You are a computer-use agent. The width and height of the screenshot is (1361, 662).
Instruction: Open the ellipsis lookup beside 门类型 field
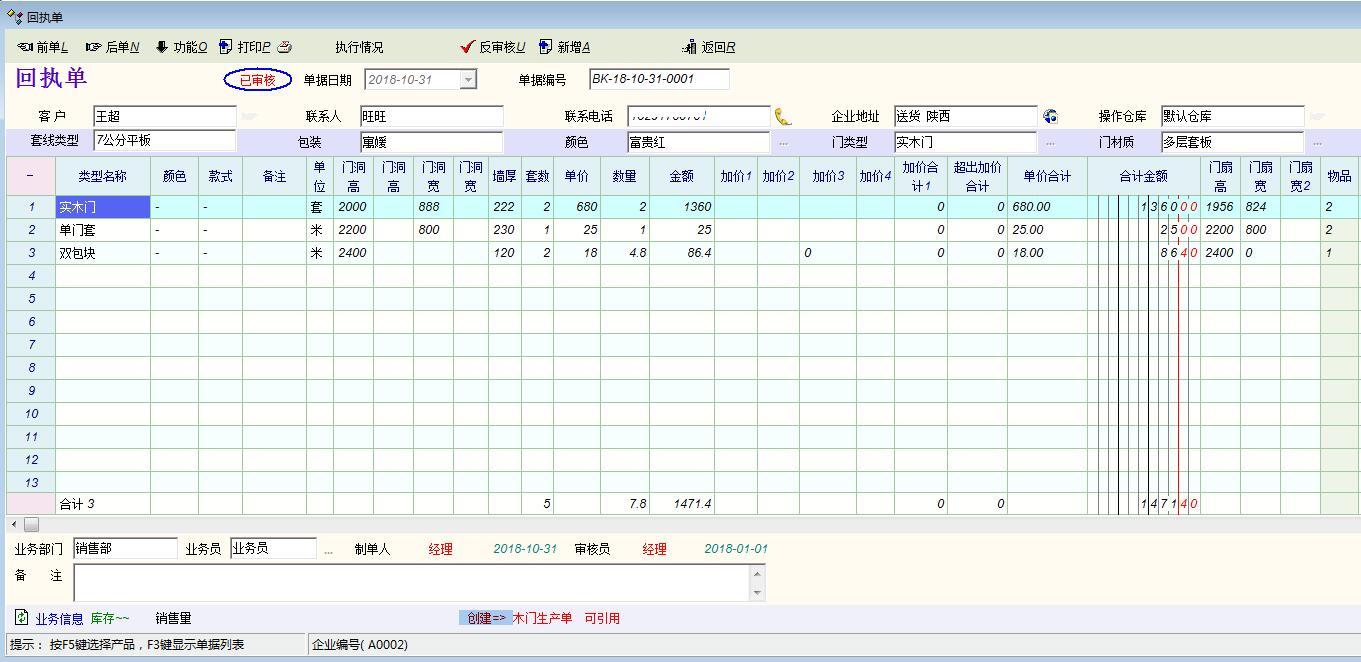pyautogui.click(x=1050, y=143)
